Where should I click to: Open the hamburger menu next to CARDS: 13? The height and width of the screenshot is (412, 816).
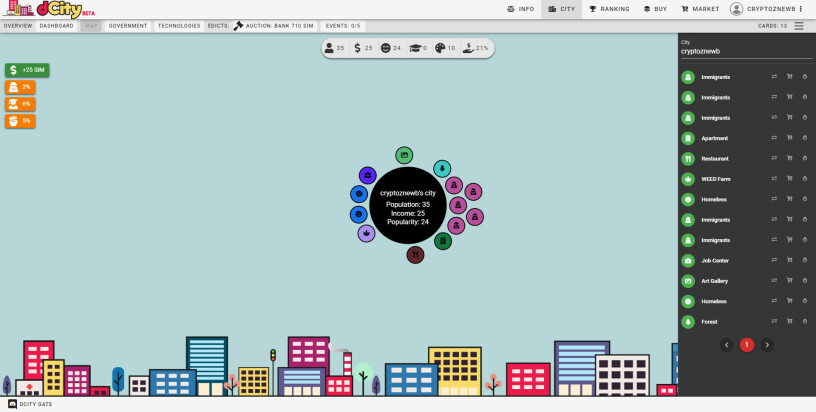pos(799,26)
